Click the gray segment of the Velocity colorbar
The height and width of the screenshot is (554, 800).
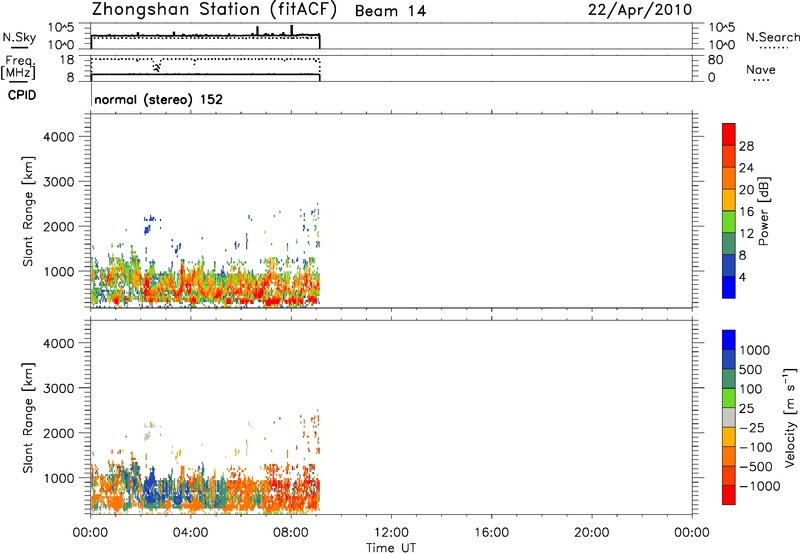point(729,417)
